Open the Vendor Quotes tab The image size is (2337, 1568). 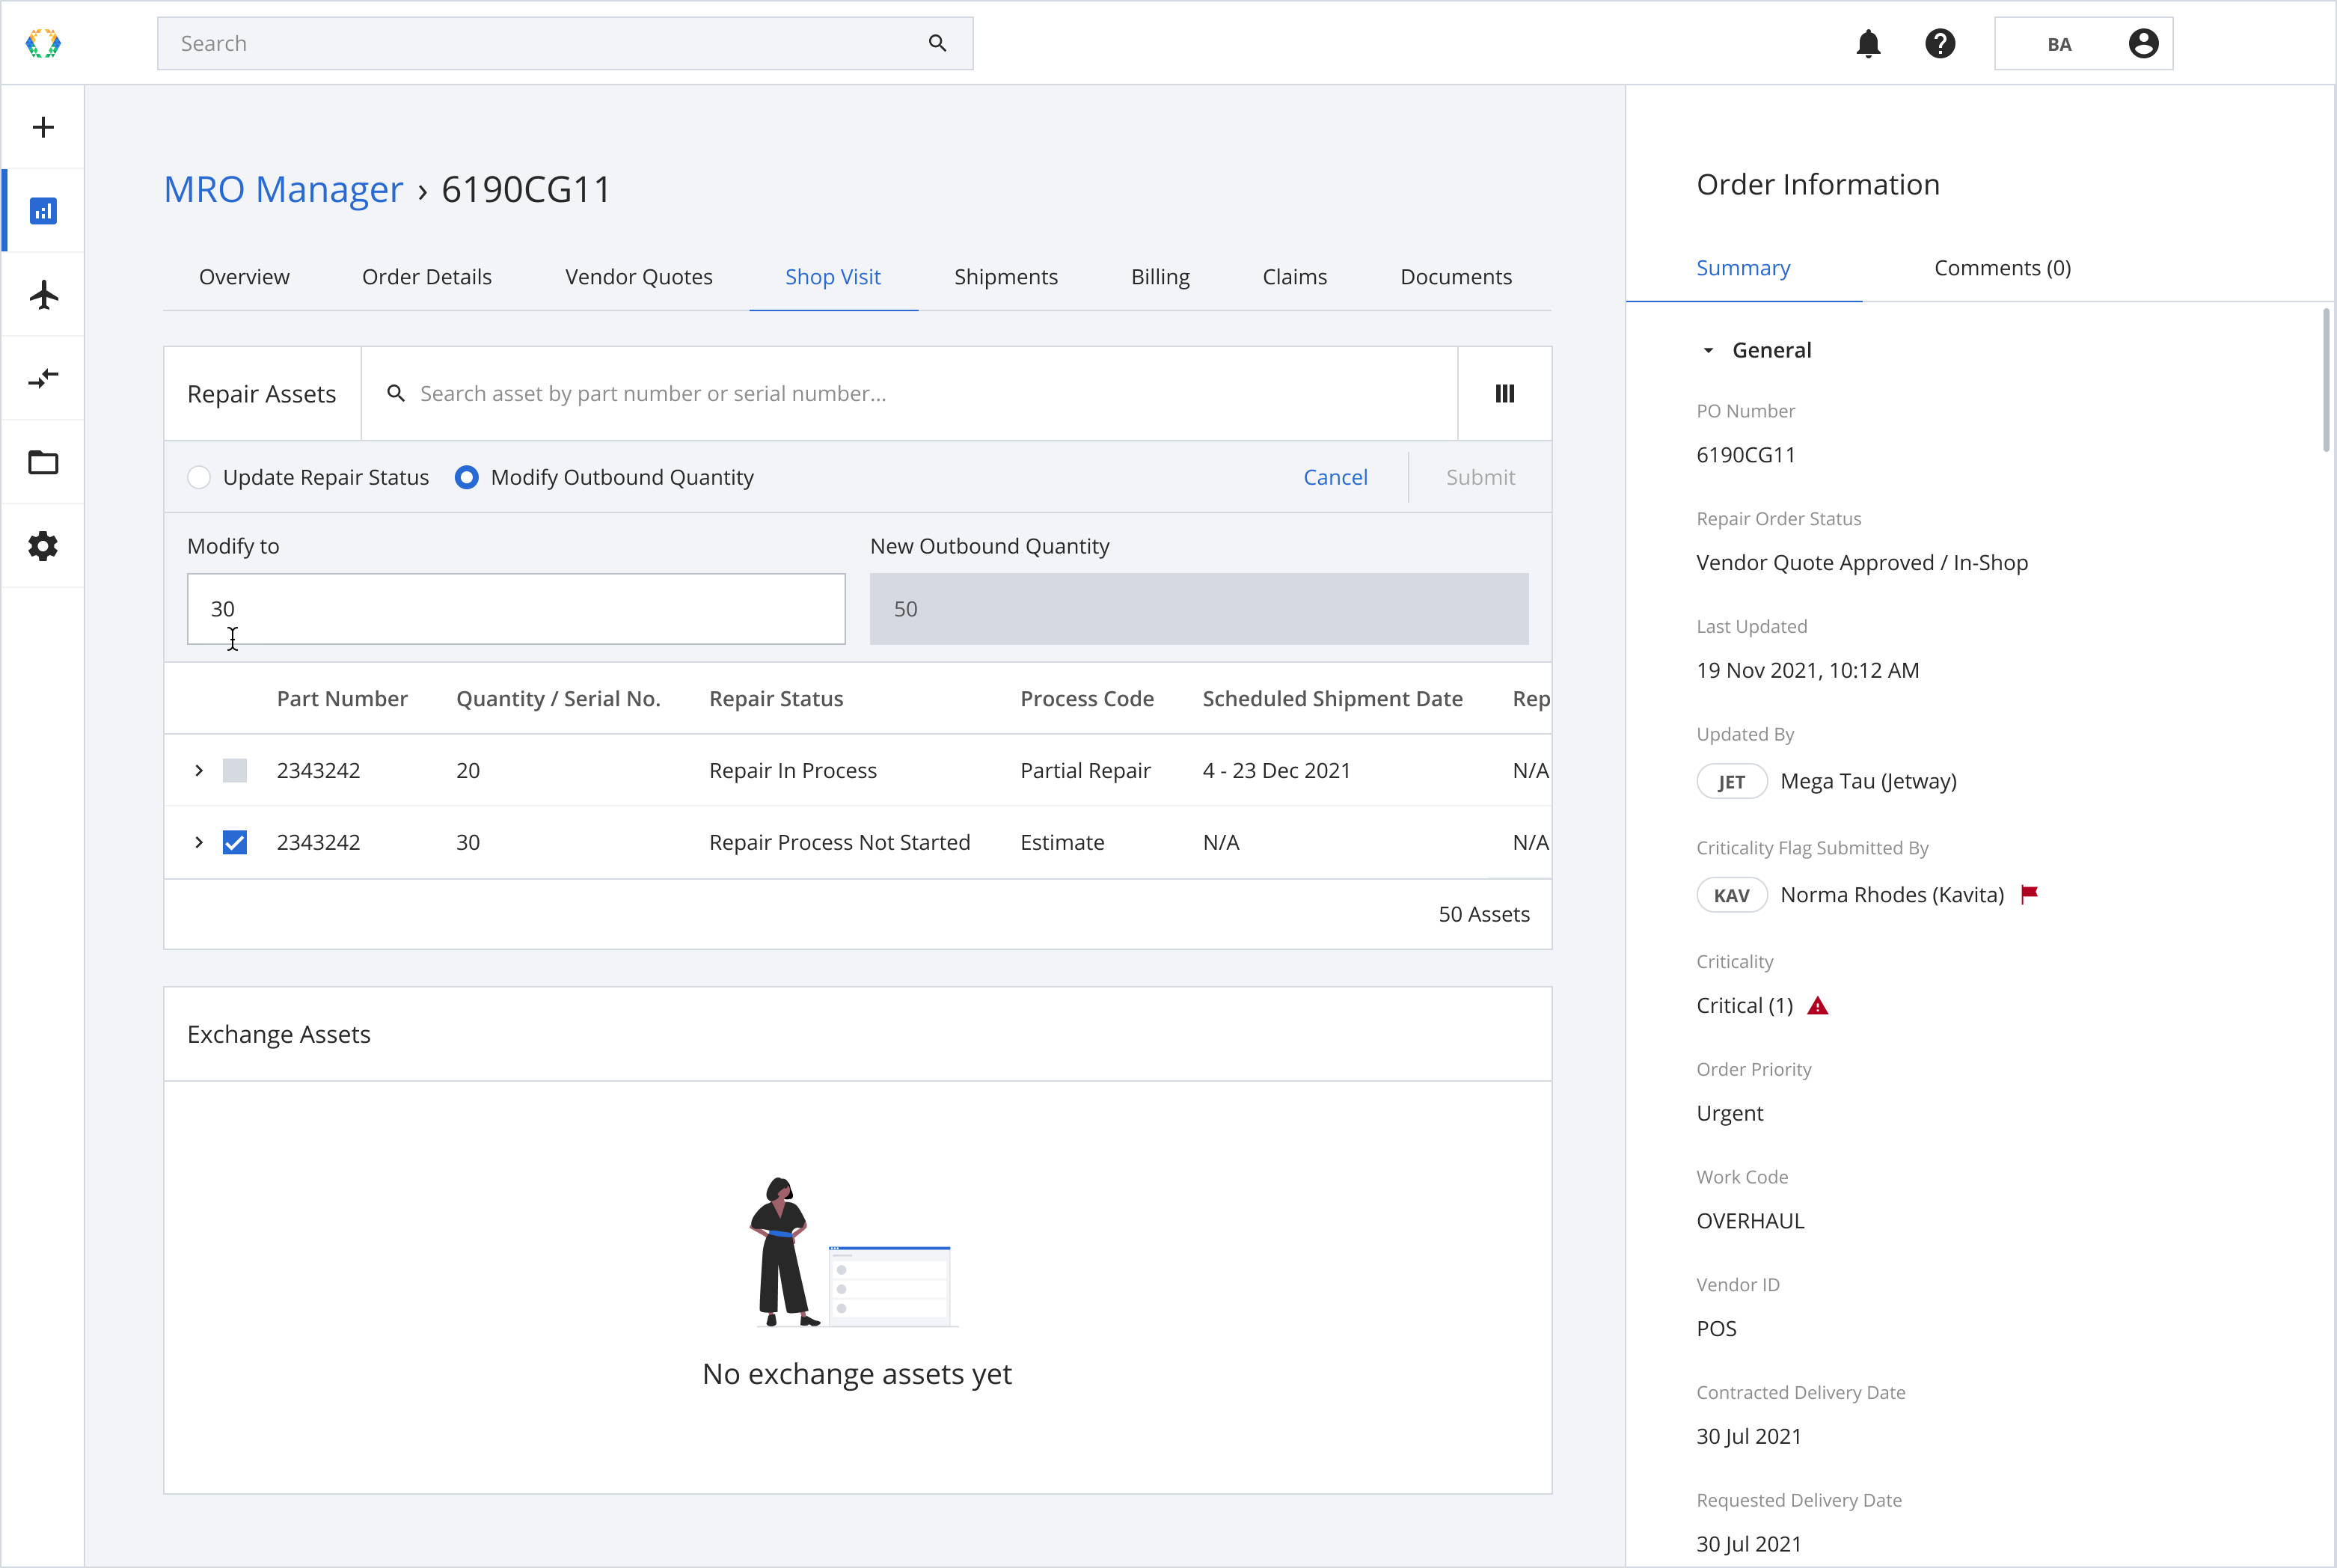pyautogui.click(x=639, y=277)
